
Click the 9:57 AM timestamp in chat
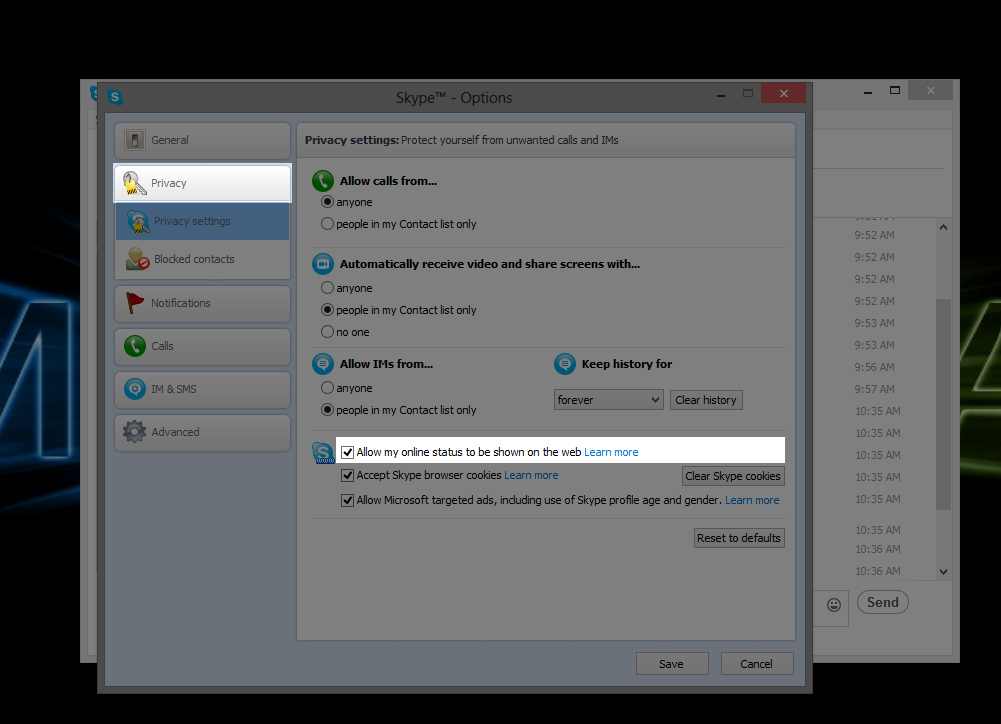click(875, 389)
